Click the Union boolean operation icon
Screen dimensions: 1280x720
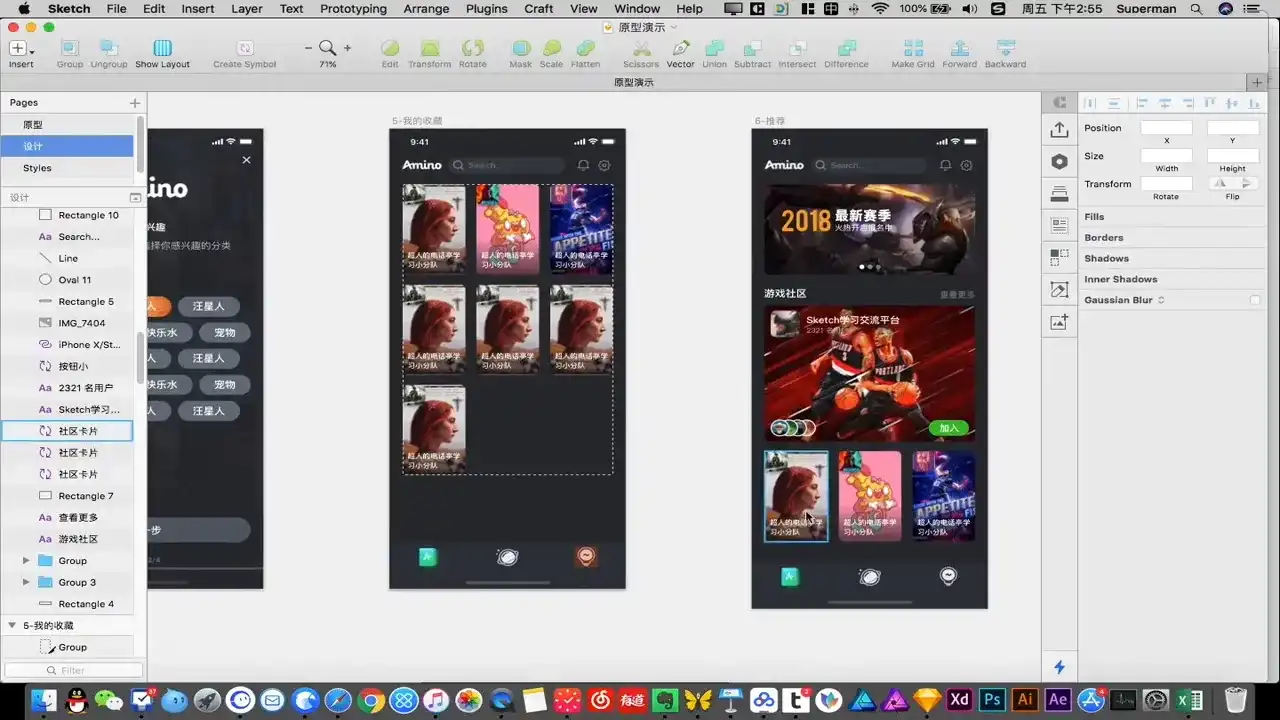714,49
